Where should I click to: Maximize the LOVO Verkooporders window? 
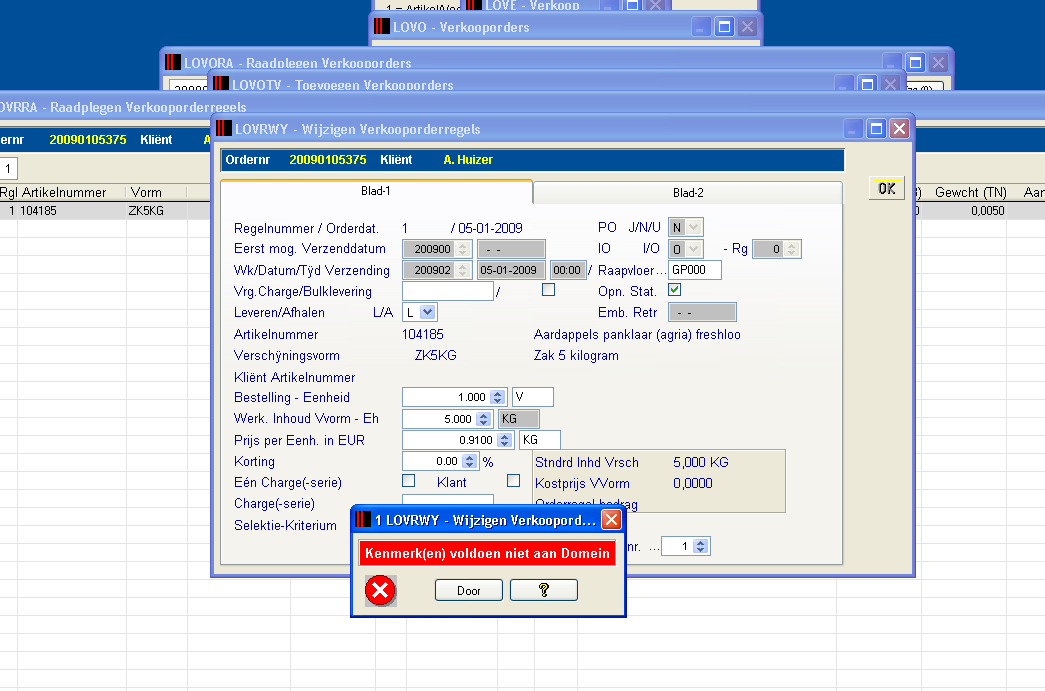click(x=724, y=27)
